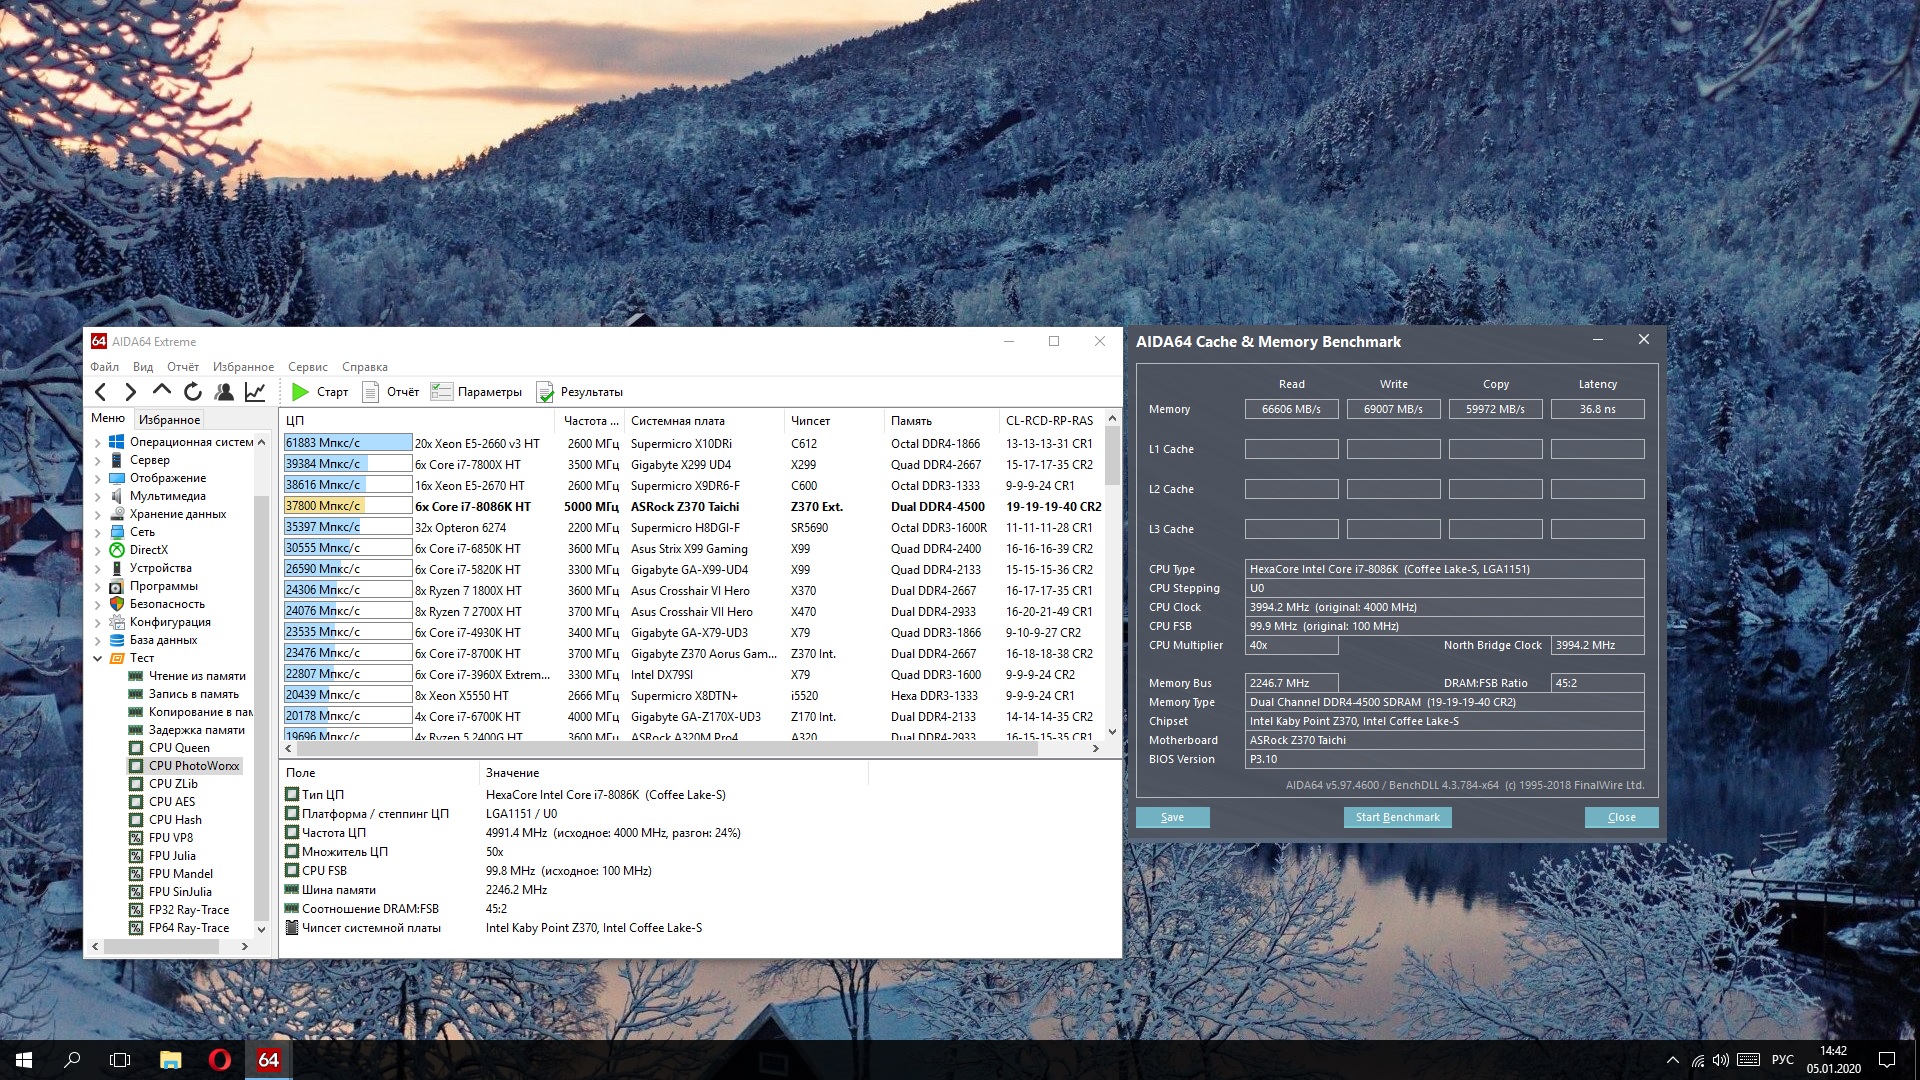Click the user profile toolbar icon
Screen dimensions: 1920x1080
tap(224, 392)
